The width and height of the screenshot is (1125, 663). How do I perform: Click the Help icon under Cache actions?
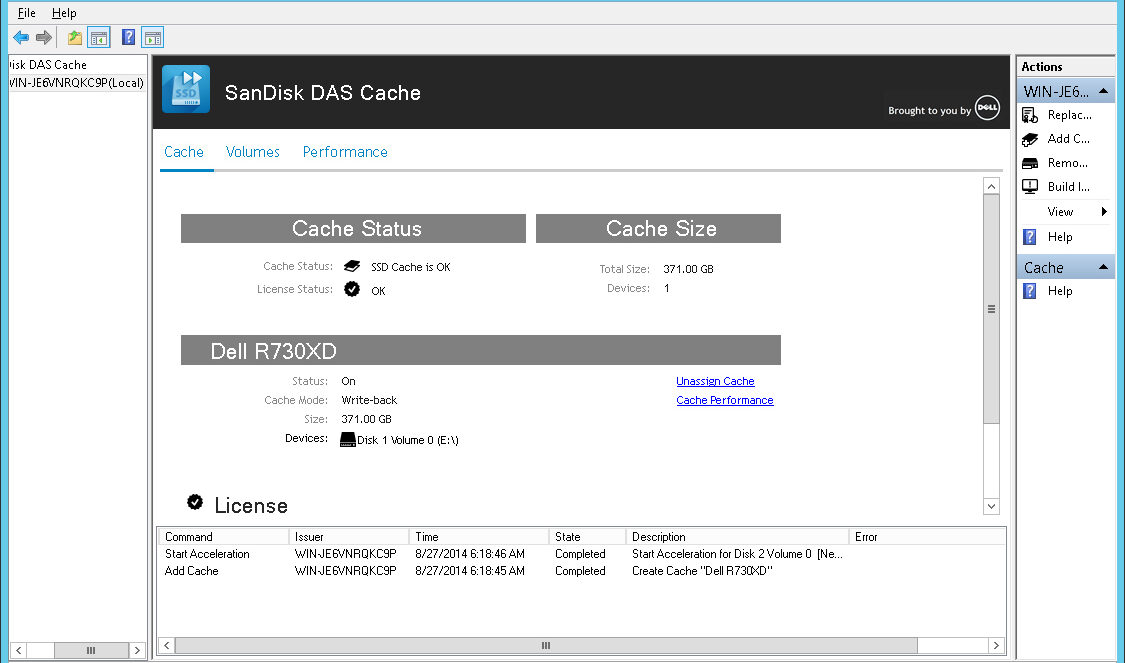(x=1030, y=291)
